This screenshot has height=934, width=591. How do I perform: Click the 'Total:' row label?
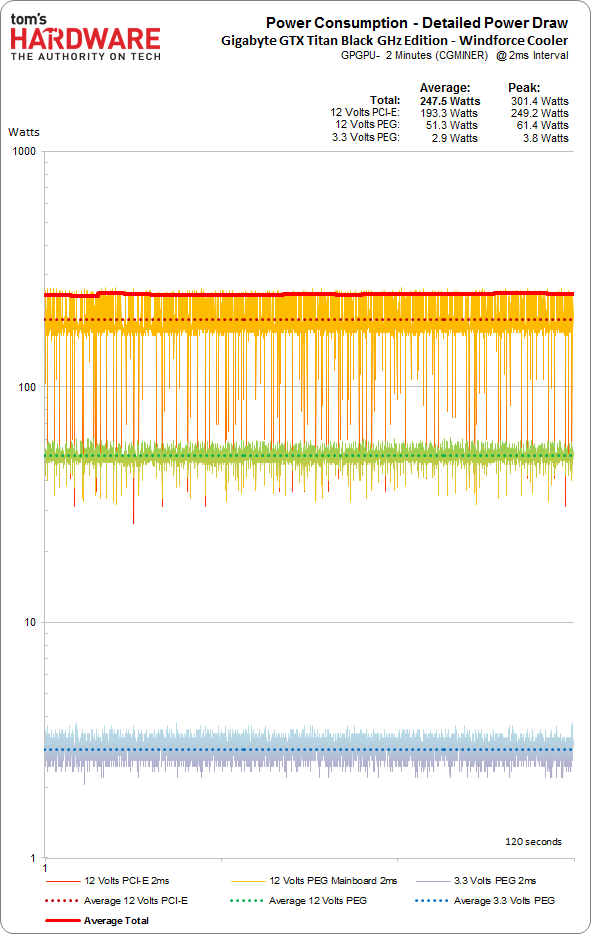(x=385, y=100)
